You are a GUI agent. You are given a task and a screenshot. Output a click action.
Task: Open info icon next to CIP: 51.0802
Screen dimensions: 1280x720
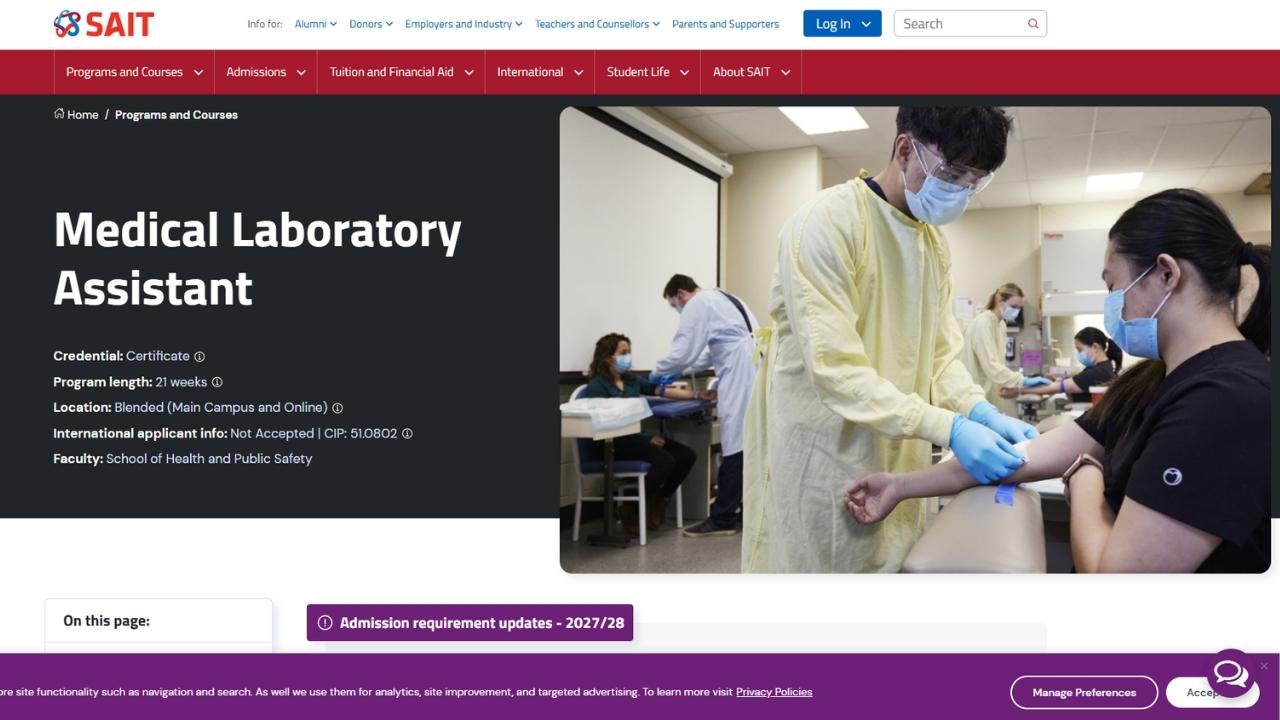pos(407,434)
